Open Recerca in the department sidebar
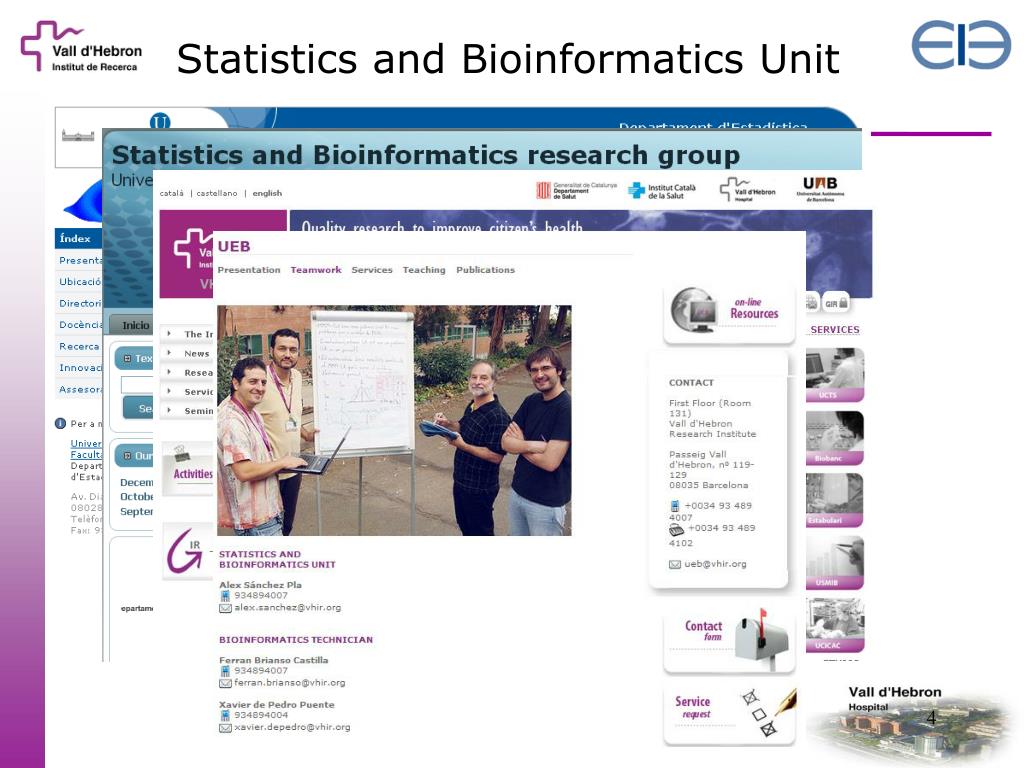The height and width of the screenshot is (768, 1024). pyautogui.click(x=80, y=346)
